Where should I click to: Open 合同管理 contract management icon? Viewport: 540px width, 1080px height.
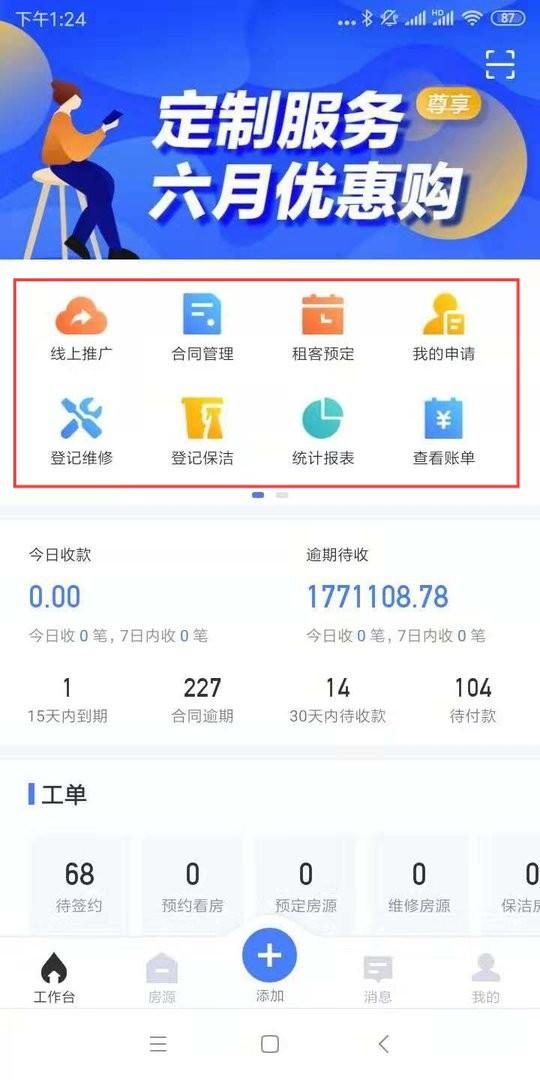click(202, 314)
